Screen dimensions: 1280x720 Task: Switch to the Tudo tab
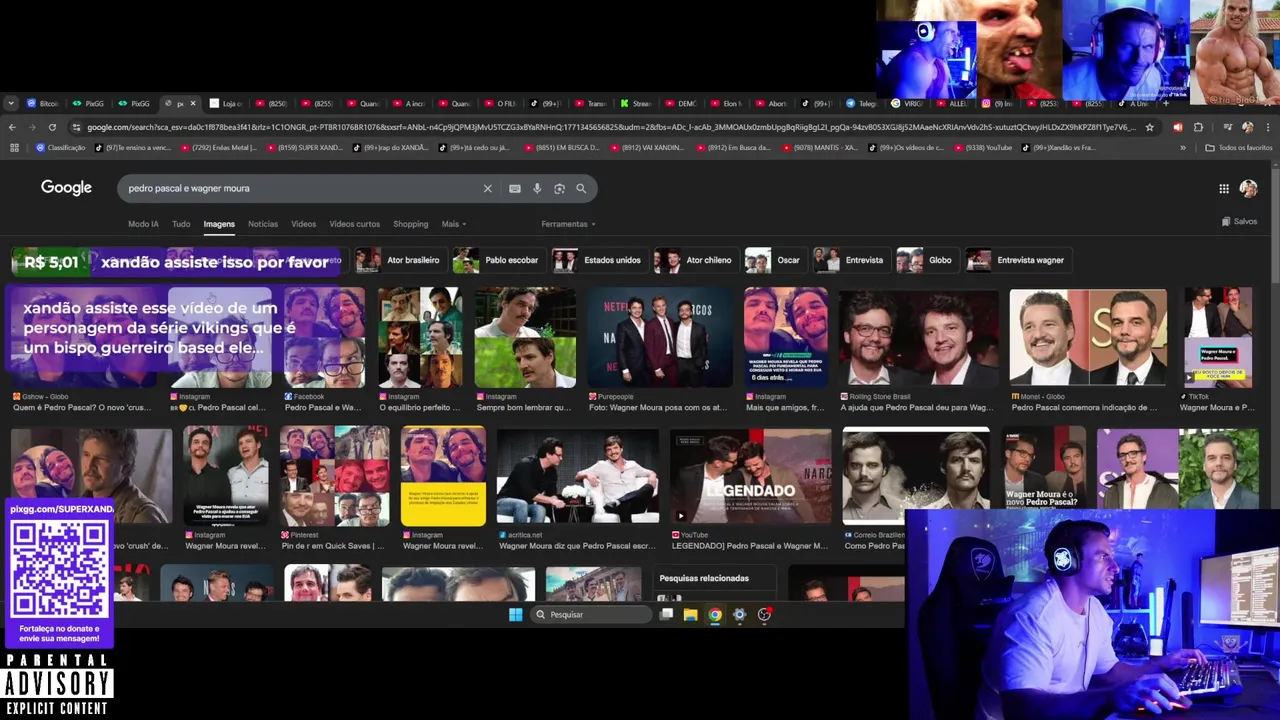(x=181, y=224)
